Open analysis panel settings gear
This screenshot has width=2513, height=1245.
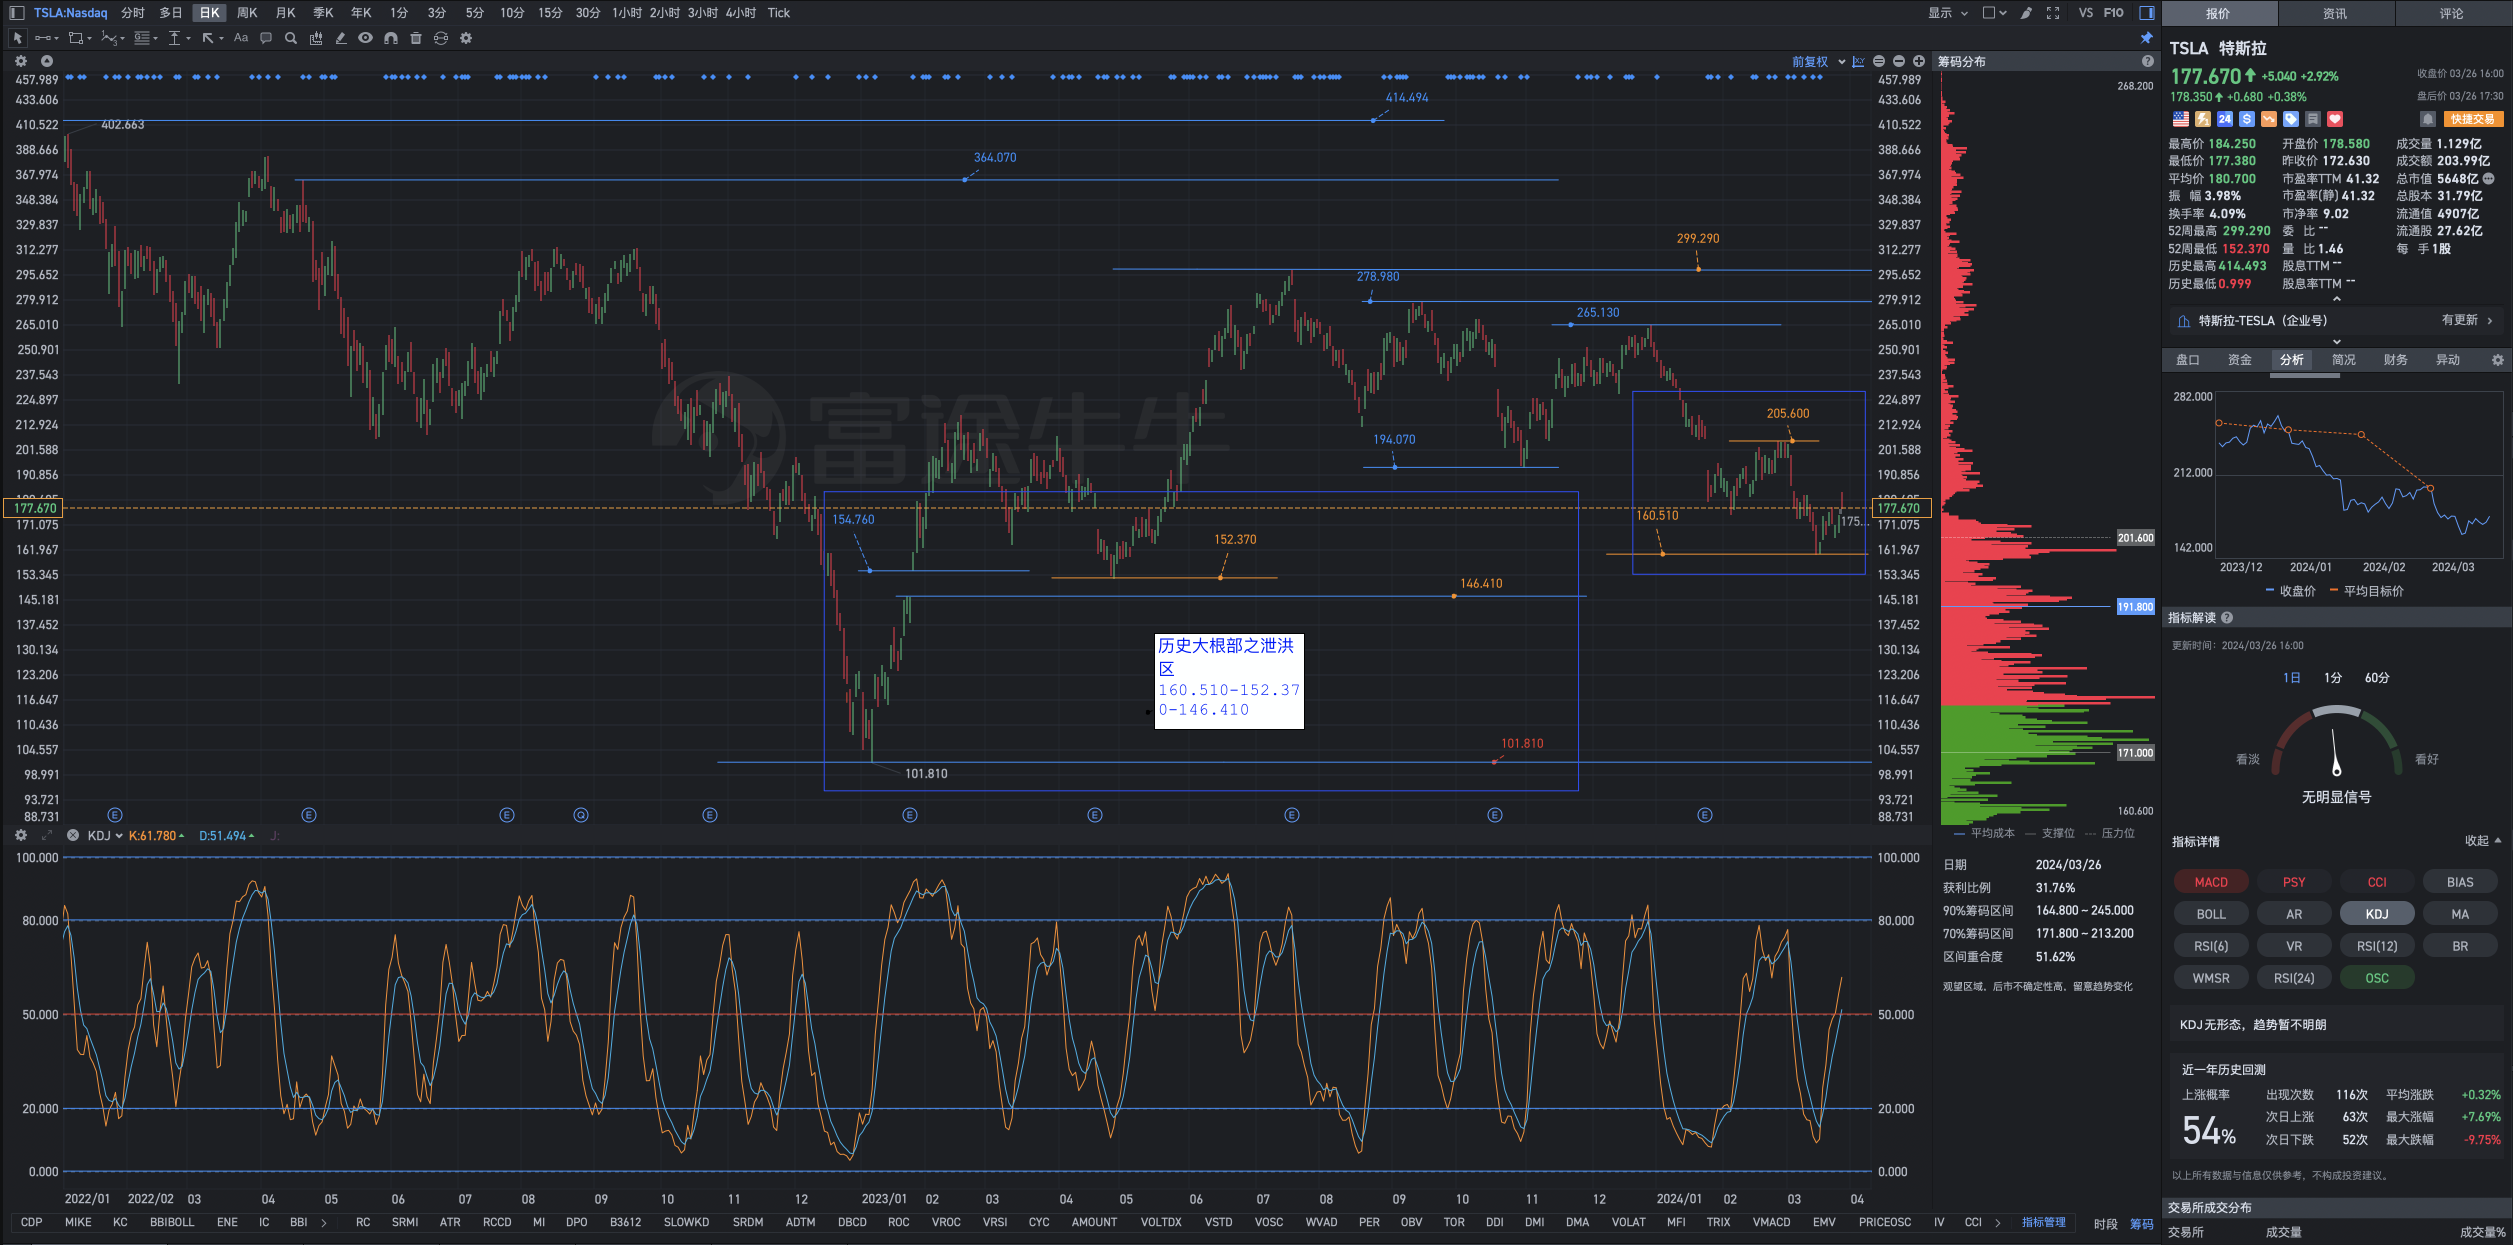2497,360
